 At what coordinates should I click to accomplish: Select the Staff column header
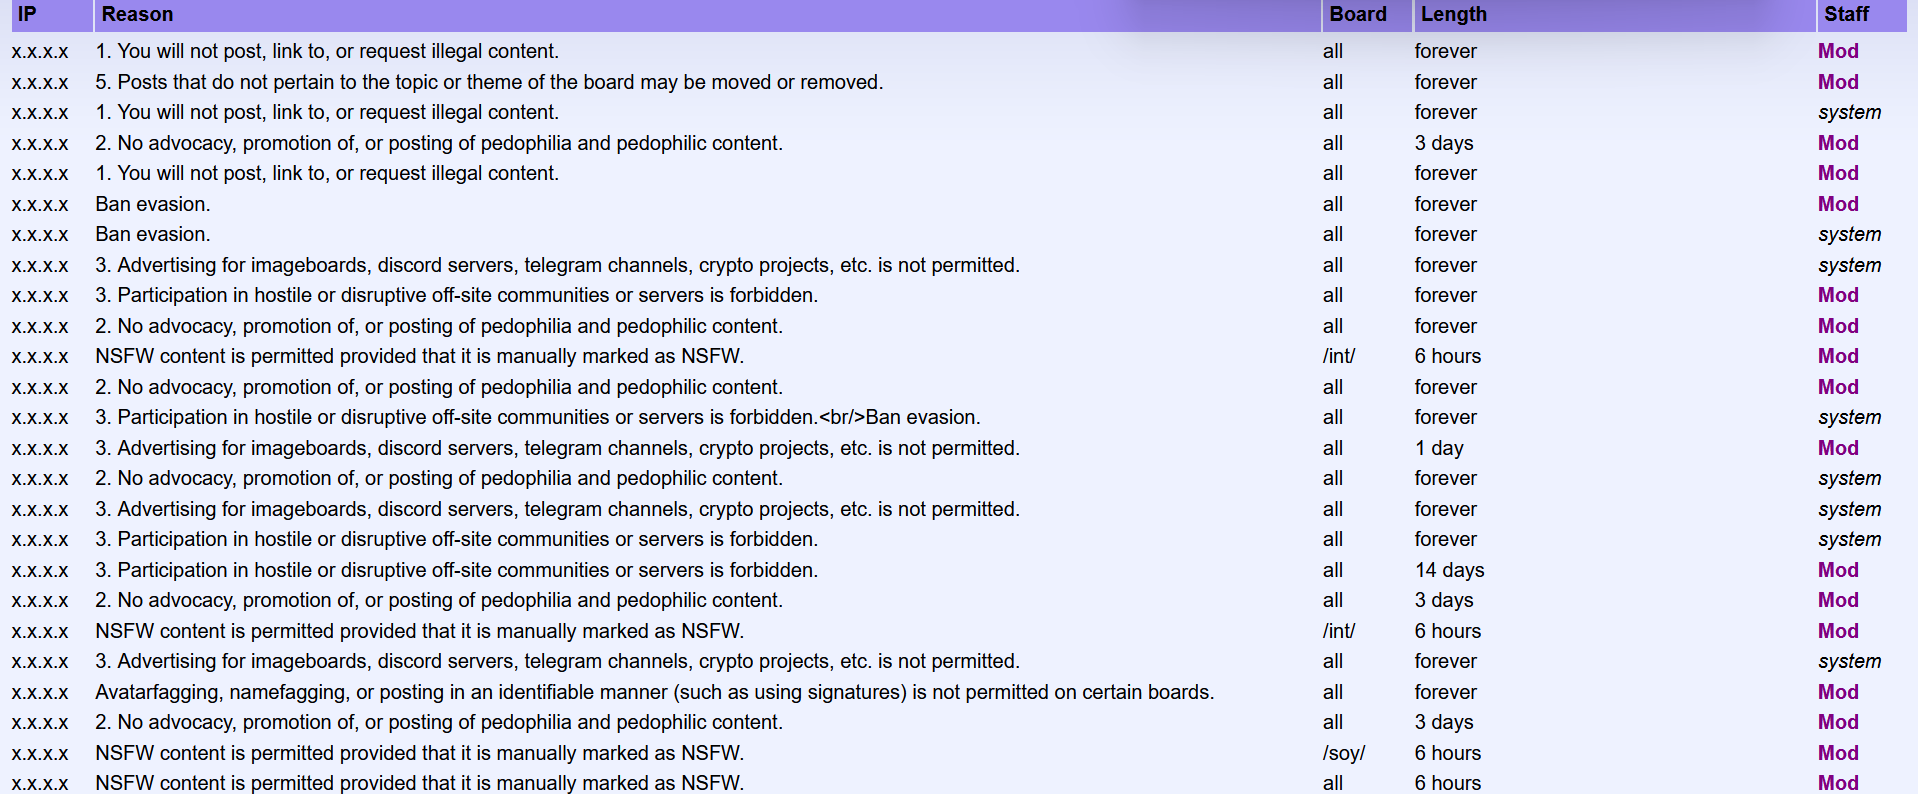(1845, 15)
